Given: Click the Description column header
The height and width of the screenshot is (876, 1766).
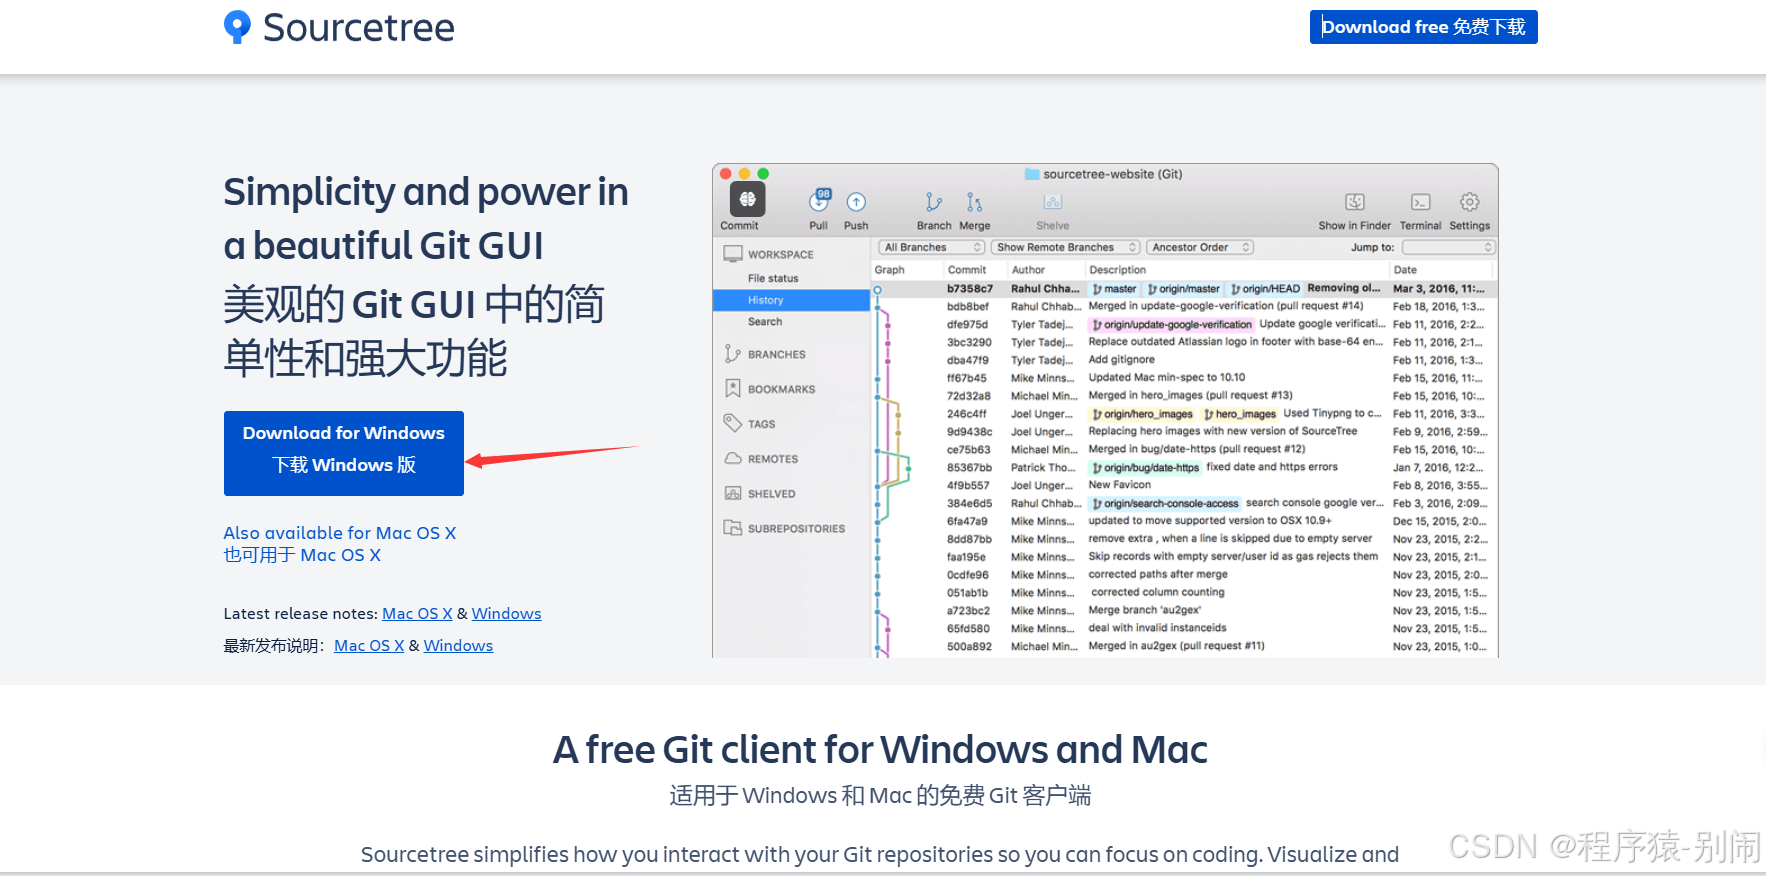Looking at the screenshot, I should pos(1118,270).
